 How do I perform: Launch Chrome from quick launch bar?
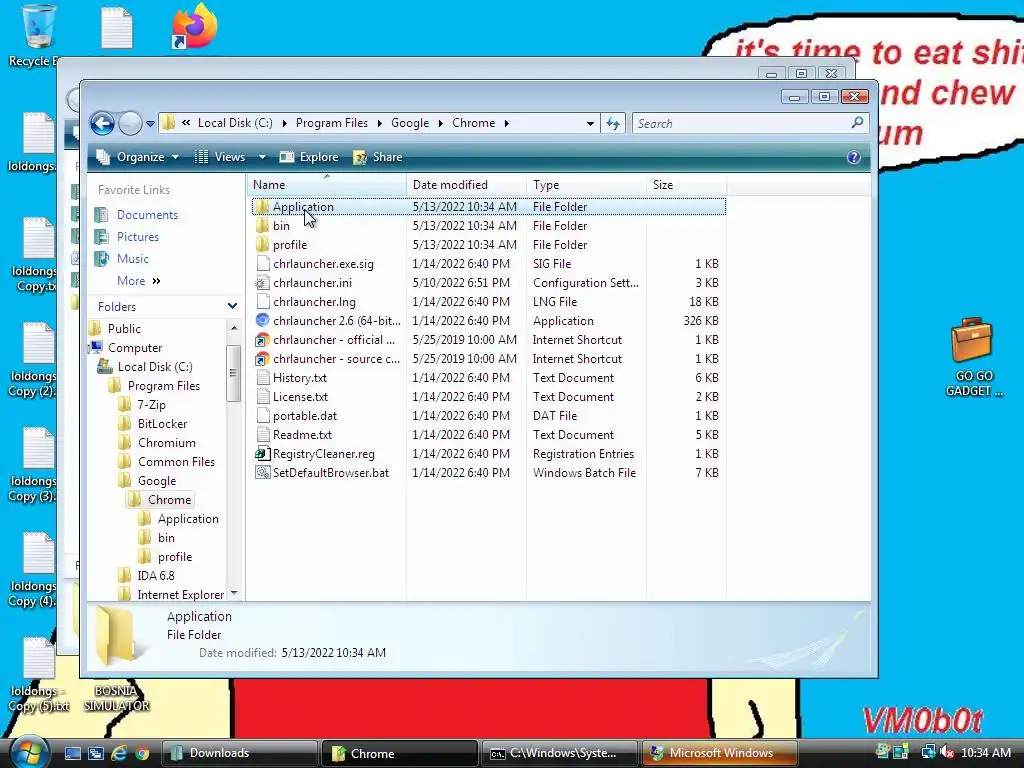pyautogui.click(x=142, y=754)
